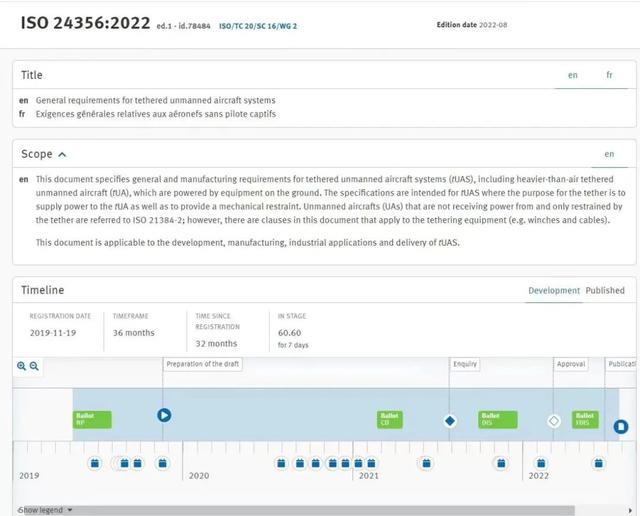Click the blue play circle milestone icon
The height and width of the screenshot is (516, 640).
pyautogui.click(x=164, y=415)
